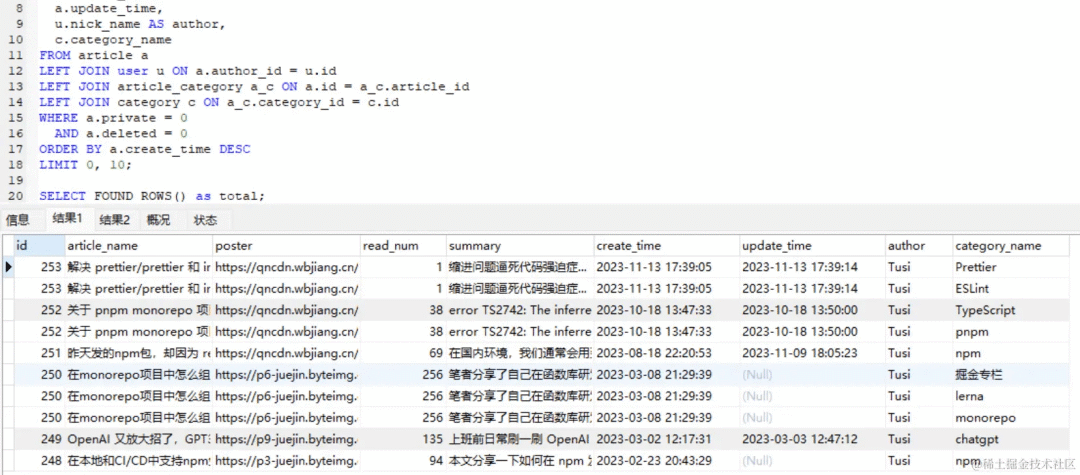The height and width of the screenshot is (475, 1080).
Task: Click the summary starting 上班前日常刷一刷 OpenAI
Action: [x=520, y=439]
